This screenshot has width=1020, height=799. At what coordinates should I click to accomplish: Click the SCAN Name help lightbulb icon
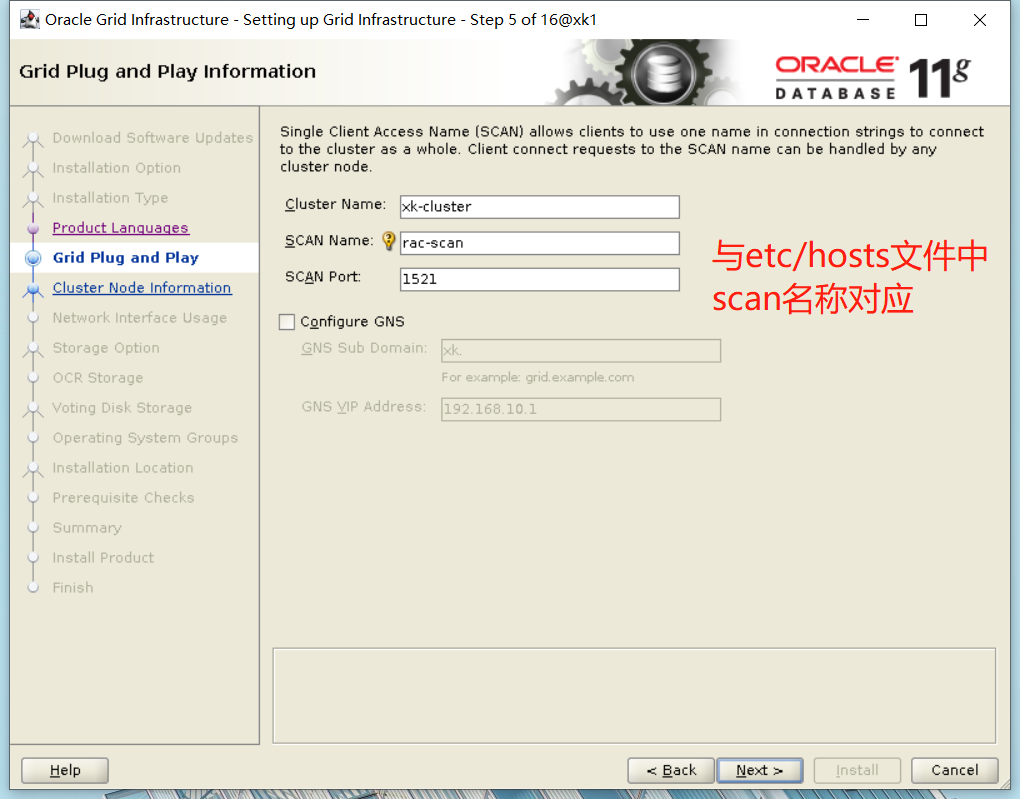388,241
